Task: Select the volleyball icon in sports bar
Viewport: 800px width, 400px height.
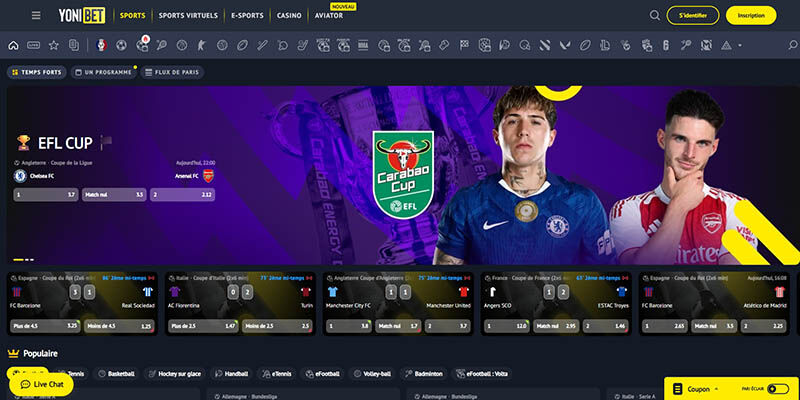Action: 222,45
